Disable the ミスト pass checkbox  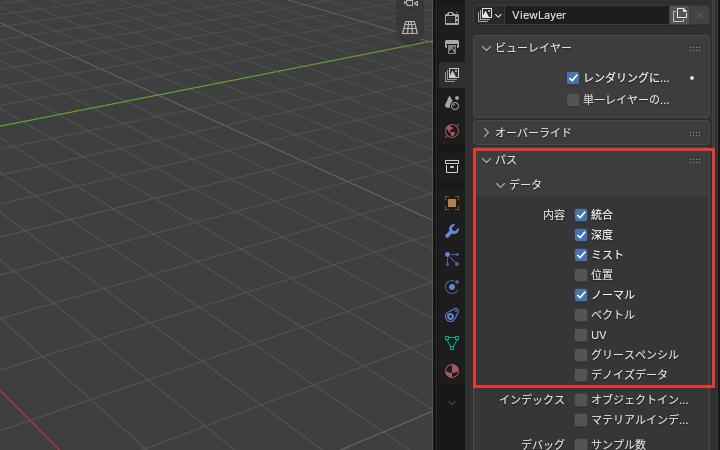[x=581, y=255]
